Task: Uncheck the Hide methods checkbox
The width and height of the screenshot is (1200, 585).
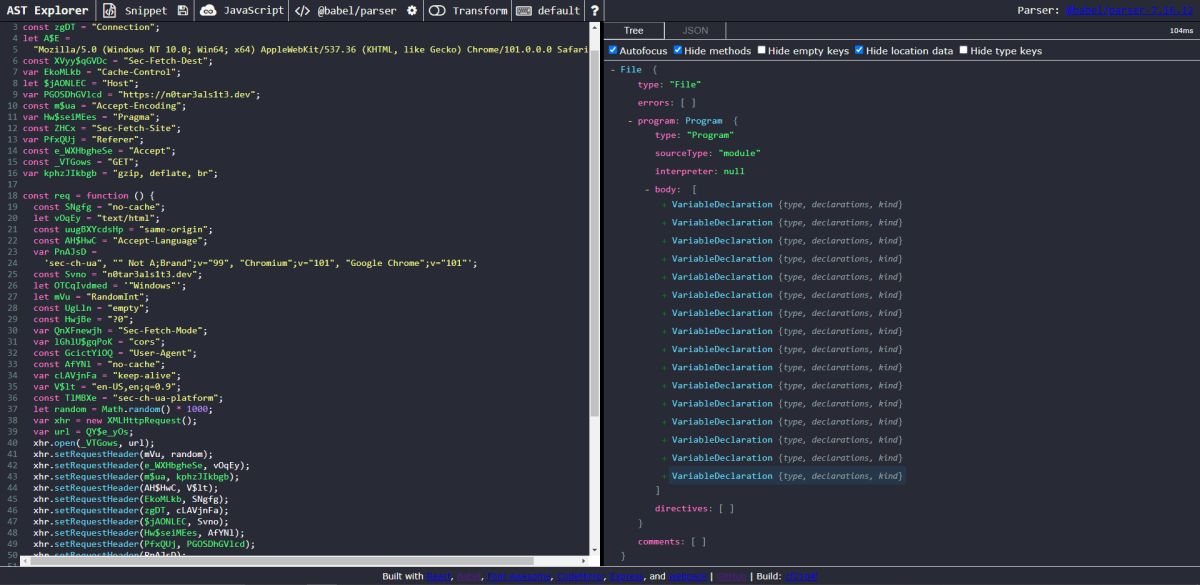Action: 678,50
